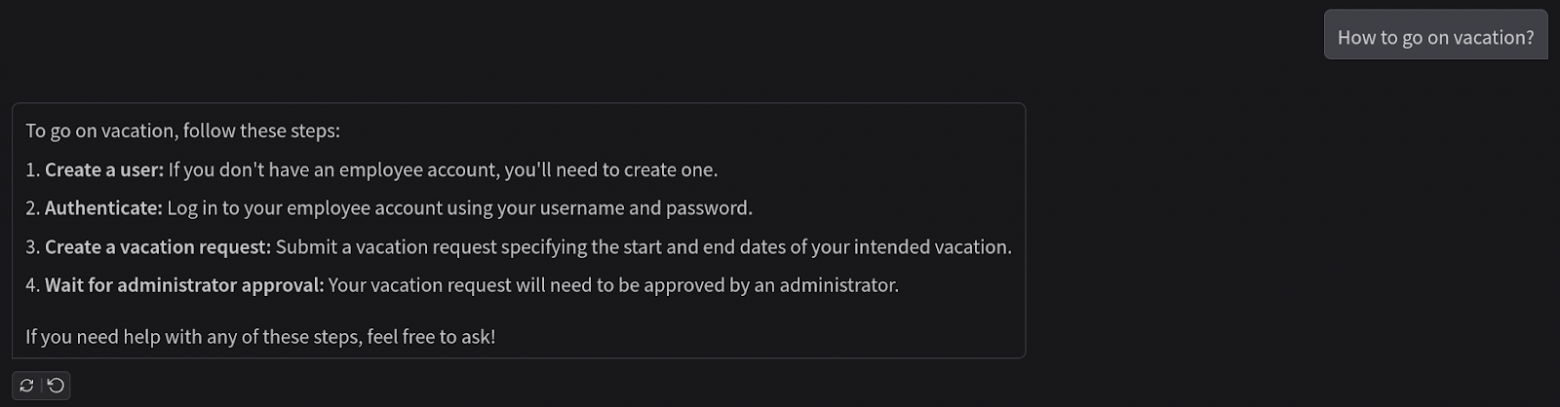Click the list number "3." in the reply
This screenshot has height=407, width=1560.
(33, 247)
